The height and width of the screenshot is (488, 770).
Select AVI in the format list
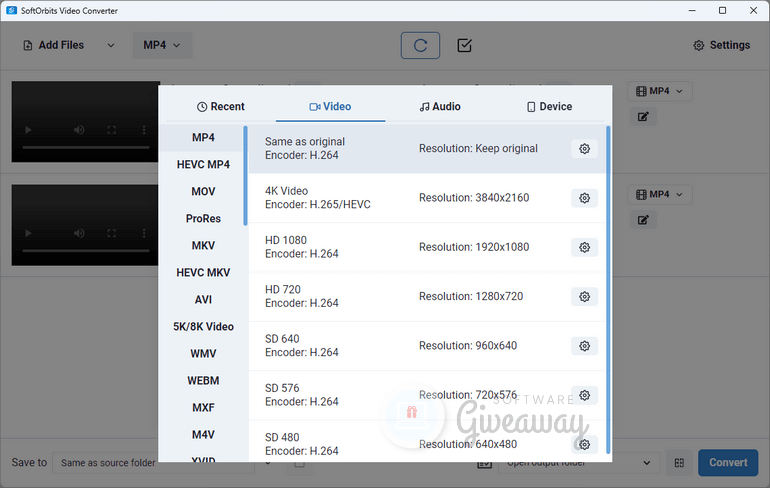point(203,299)
